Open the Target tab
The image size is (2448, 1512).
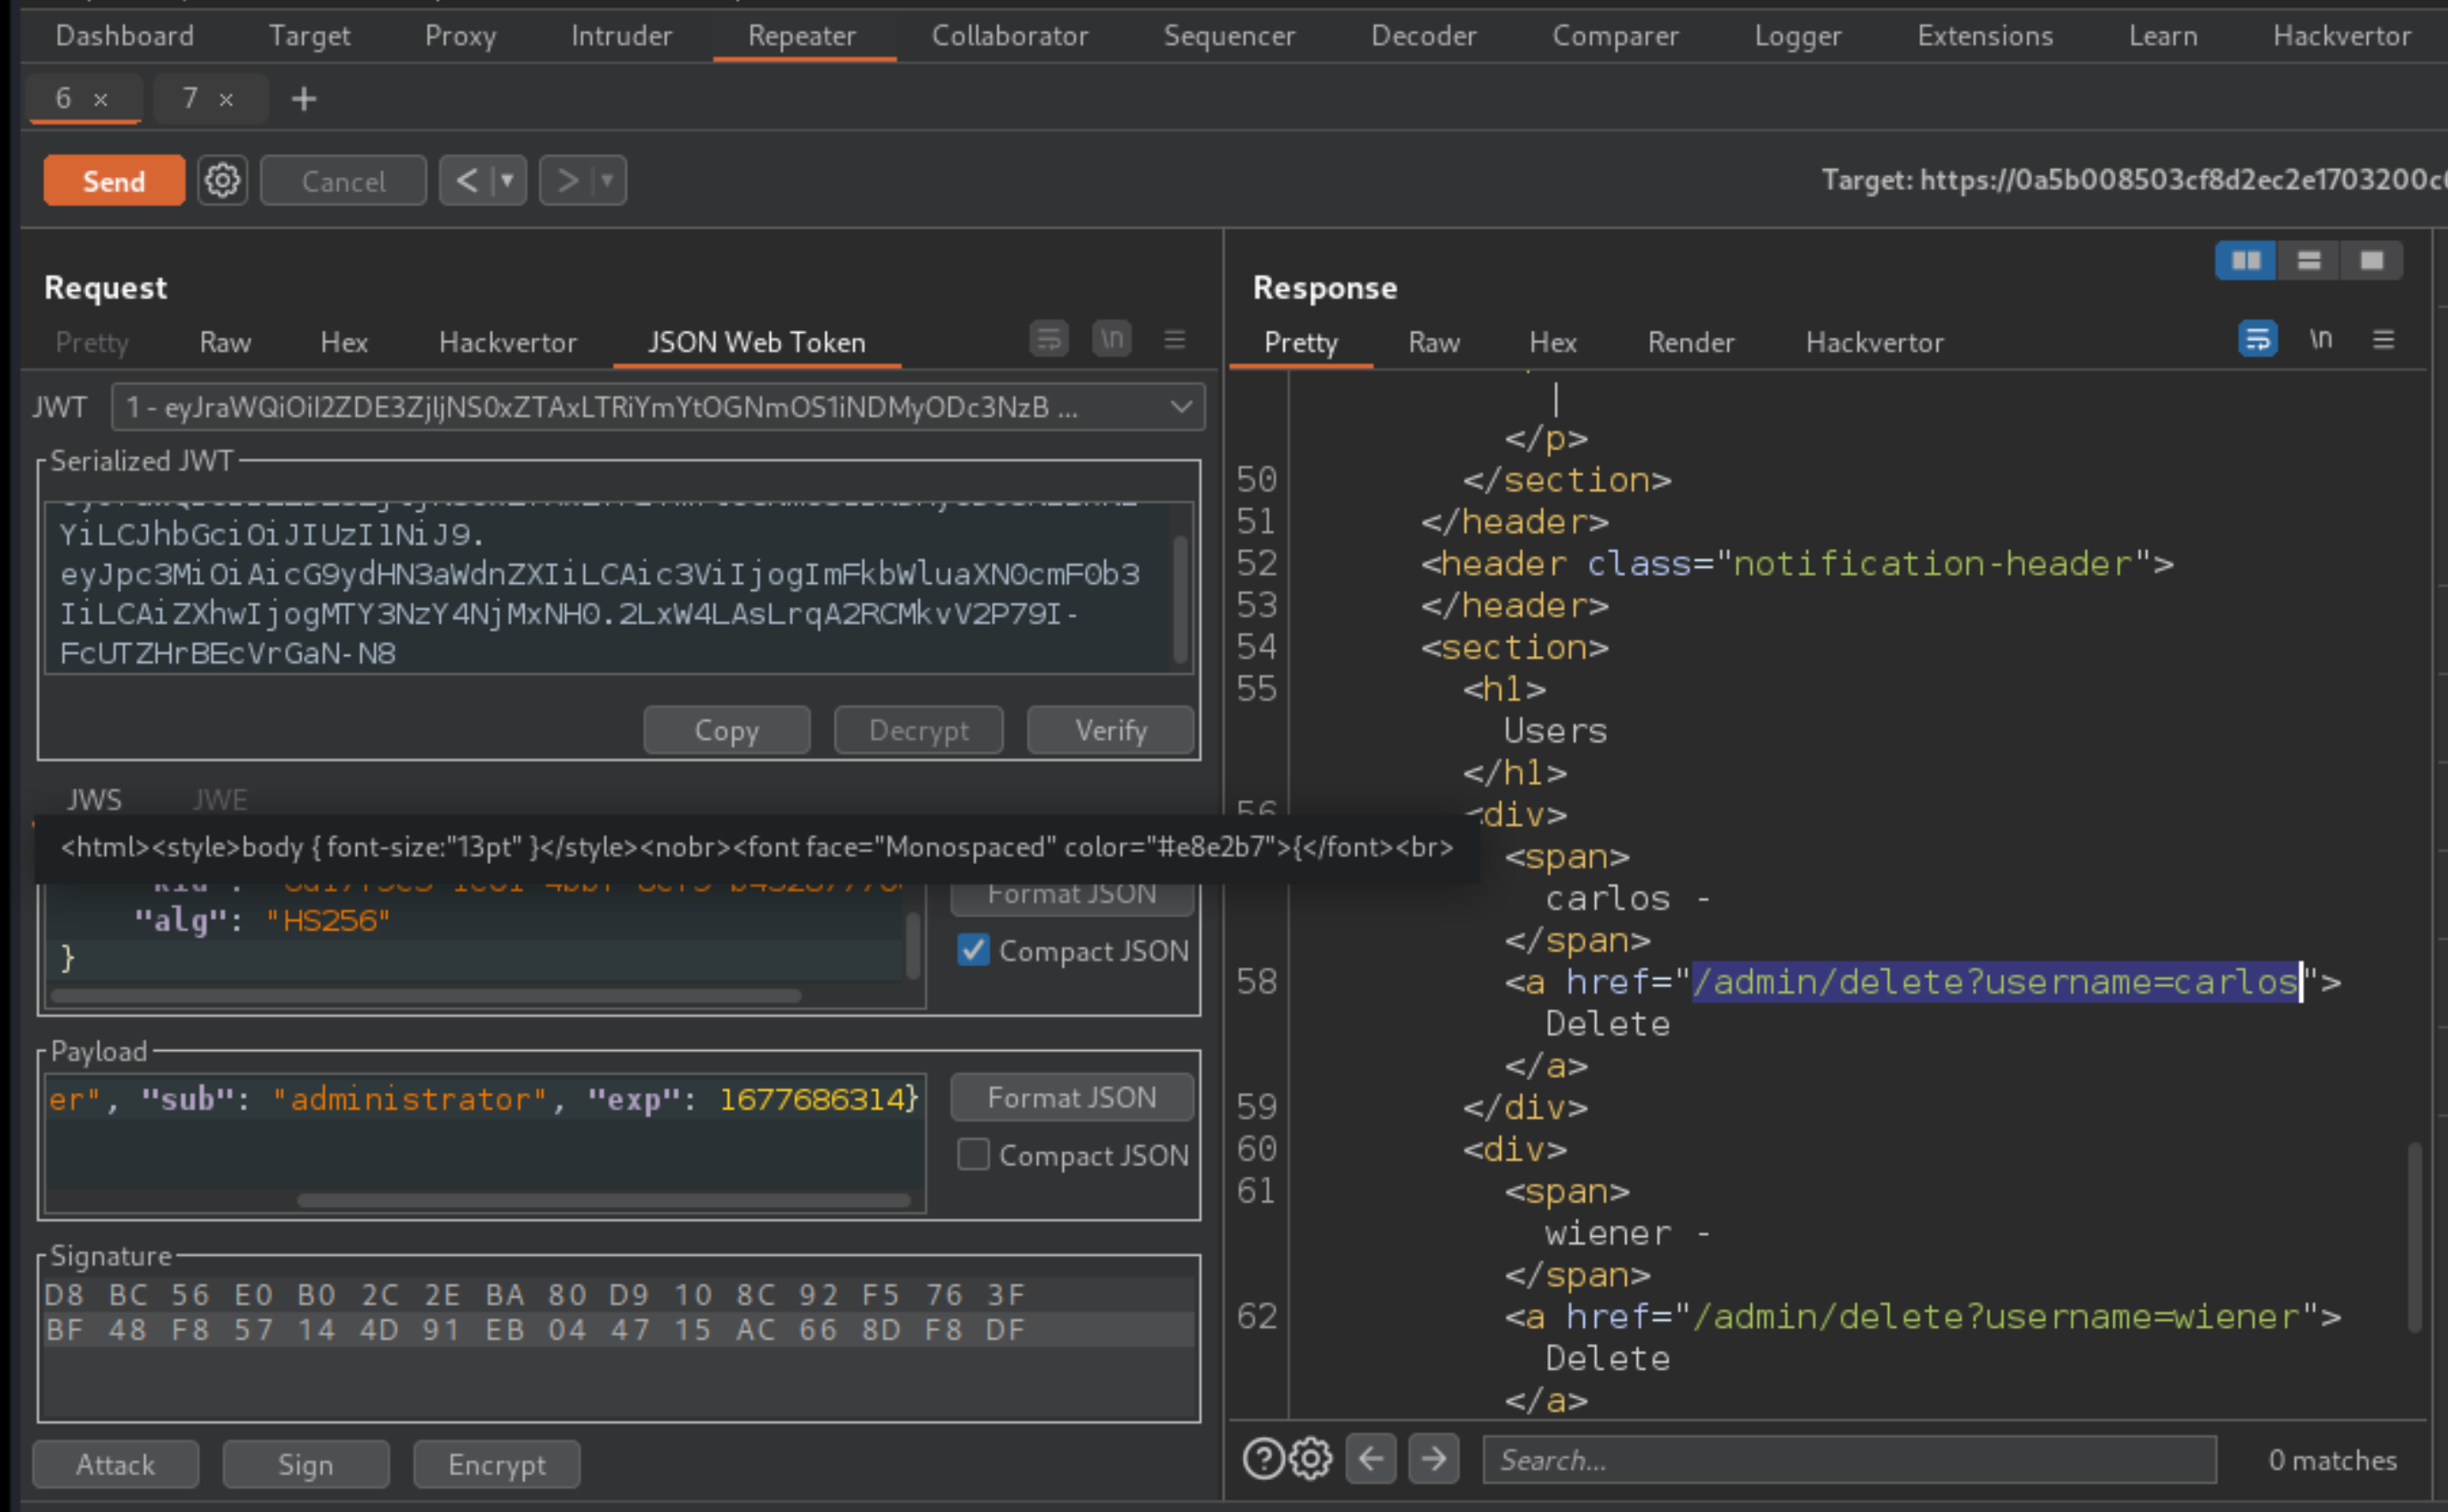tap(310, 36)
